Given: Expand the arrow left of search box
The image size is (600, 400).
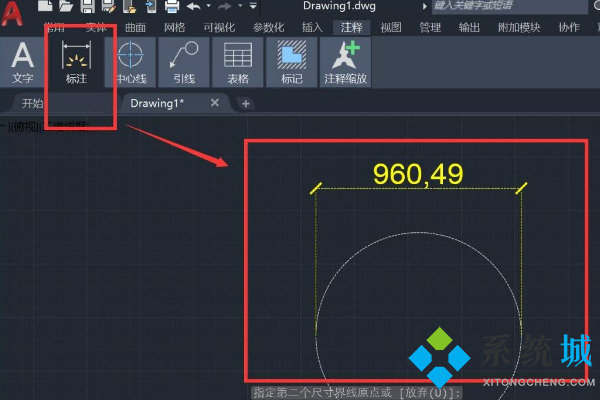Looking at the screenshot, I should [x=425, y=7].
